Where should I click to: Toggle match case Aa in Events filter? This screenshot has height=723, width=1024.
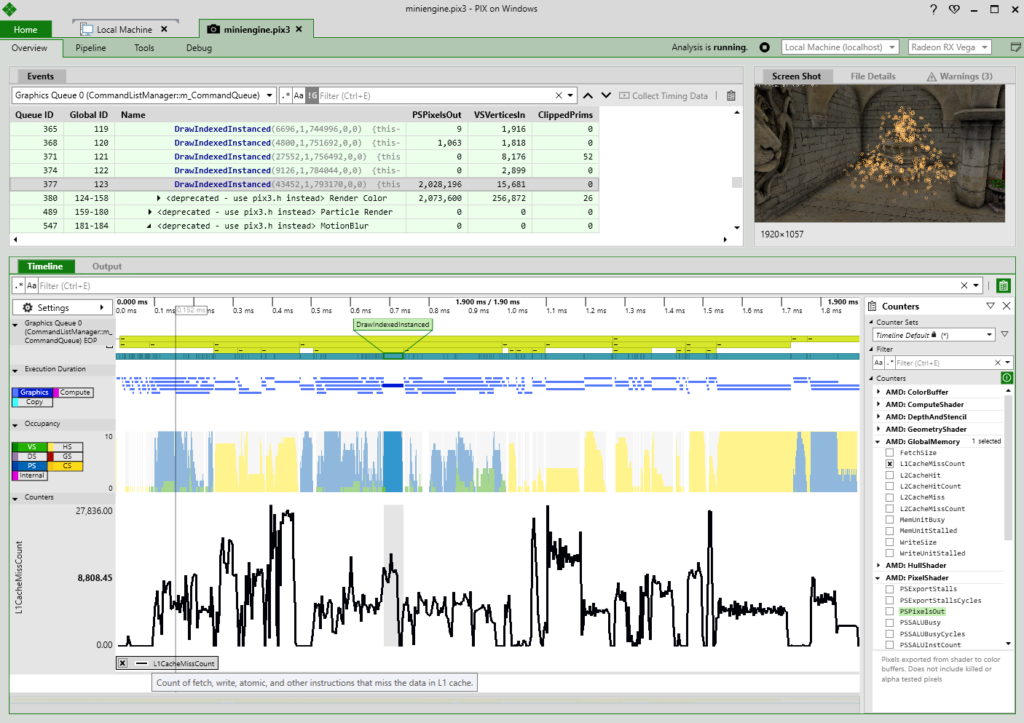pos(298,95)
